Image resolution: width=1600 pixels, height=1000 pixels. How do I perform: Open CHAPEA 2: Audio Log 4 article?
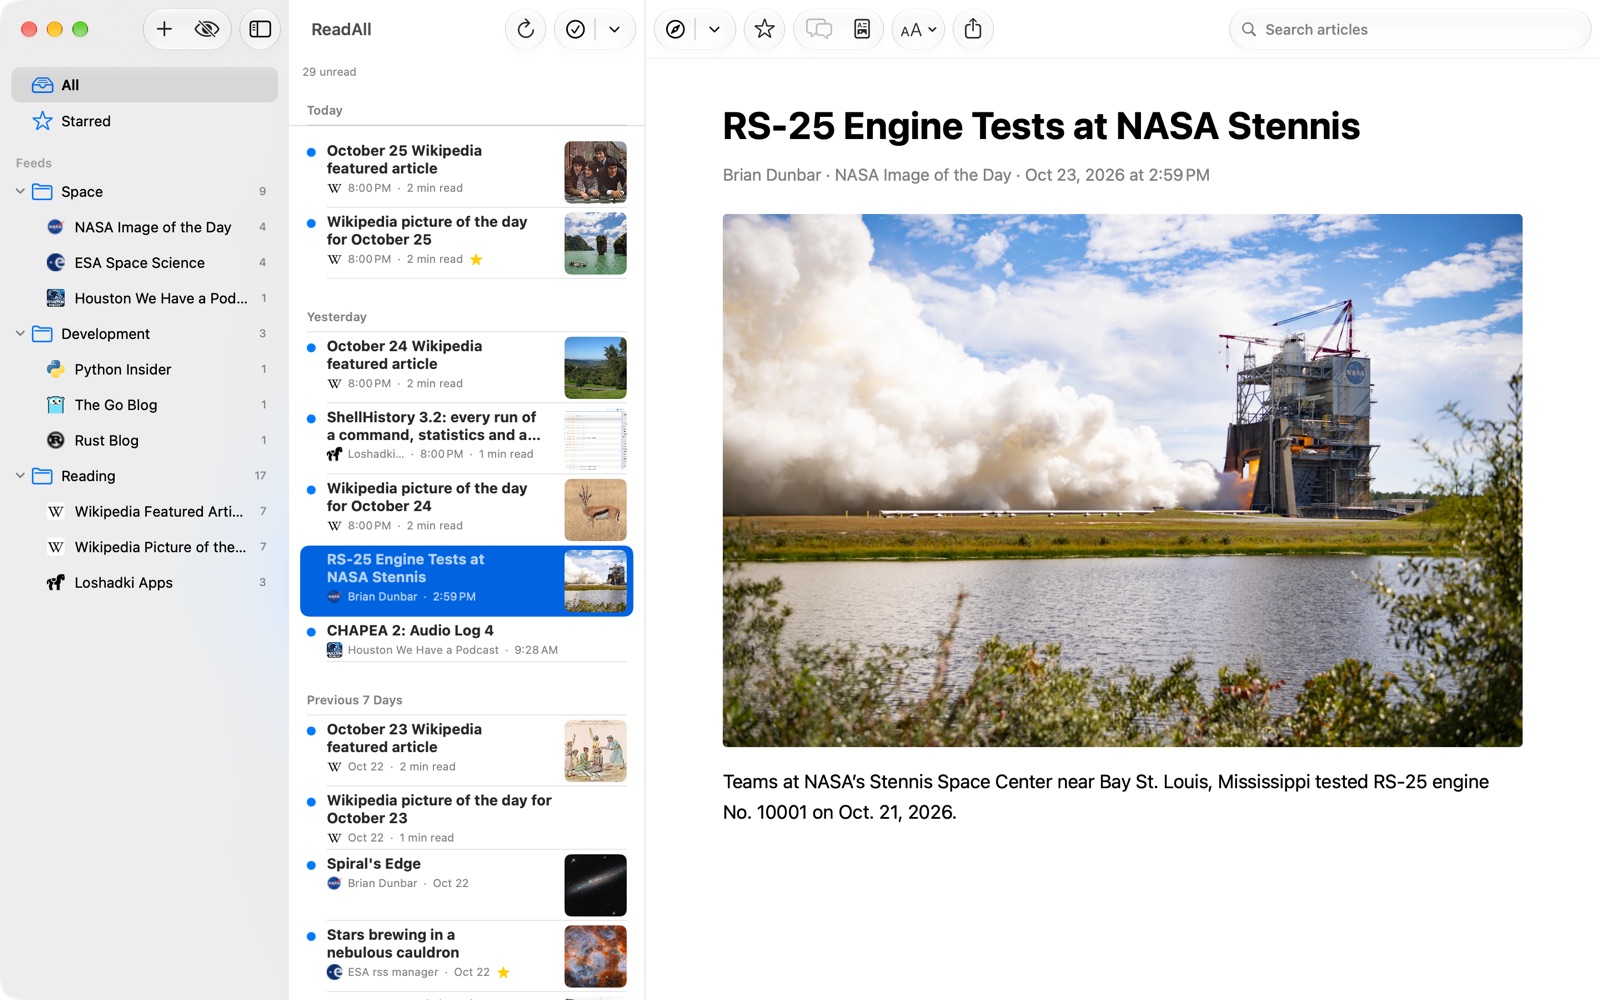coord(466,640)
